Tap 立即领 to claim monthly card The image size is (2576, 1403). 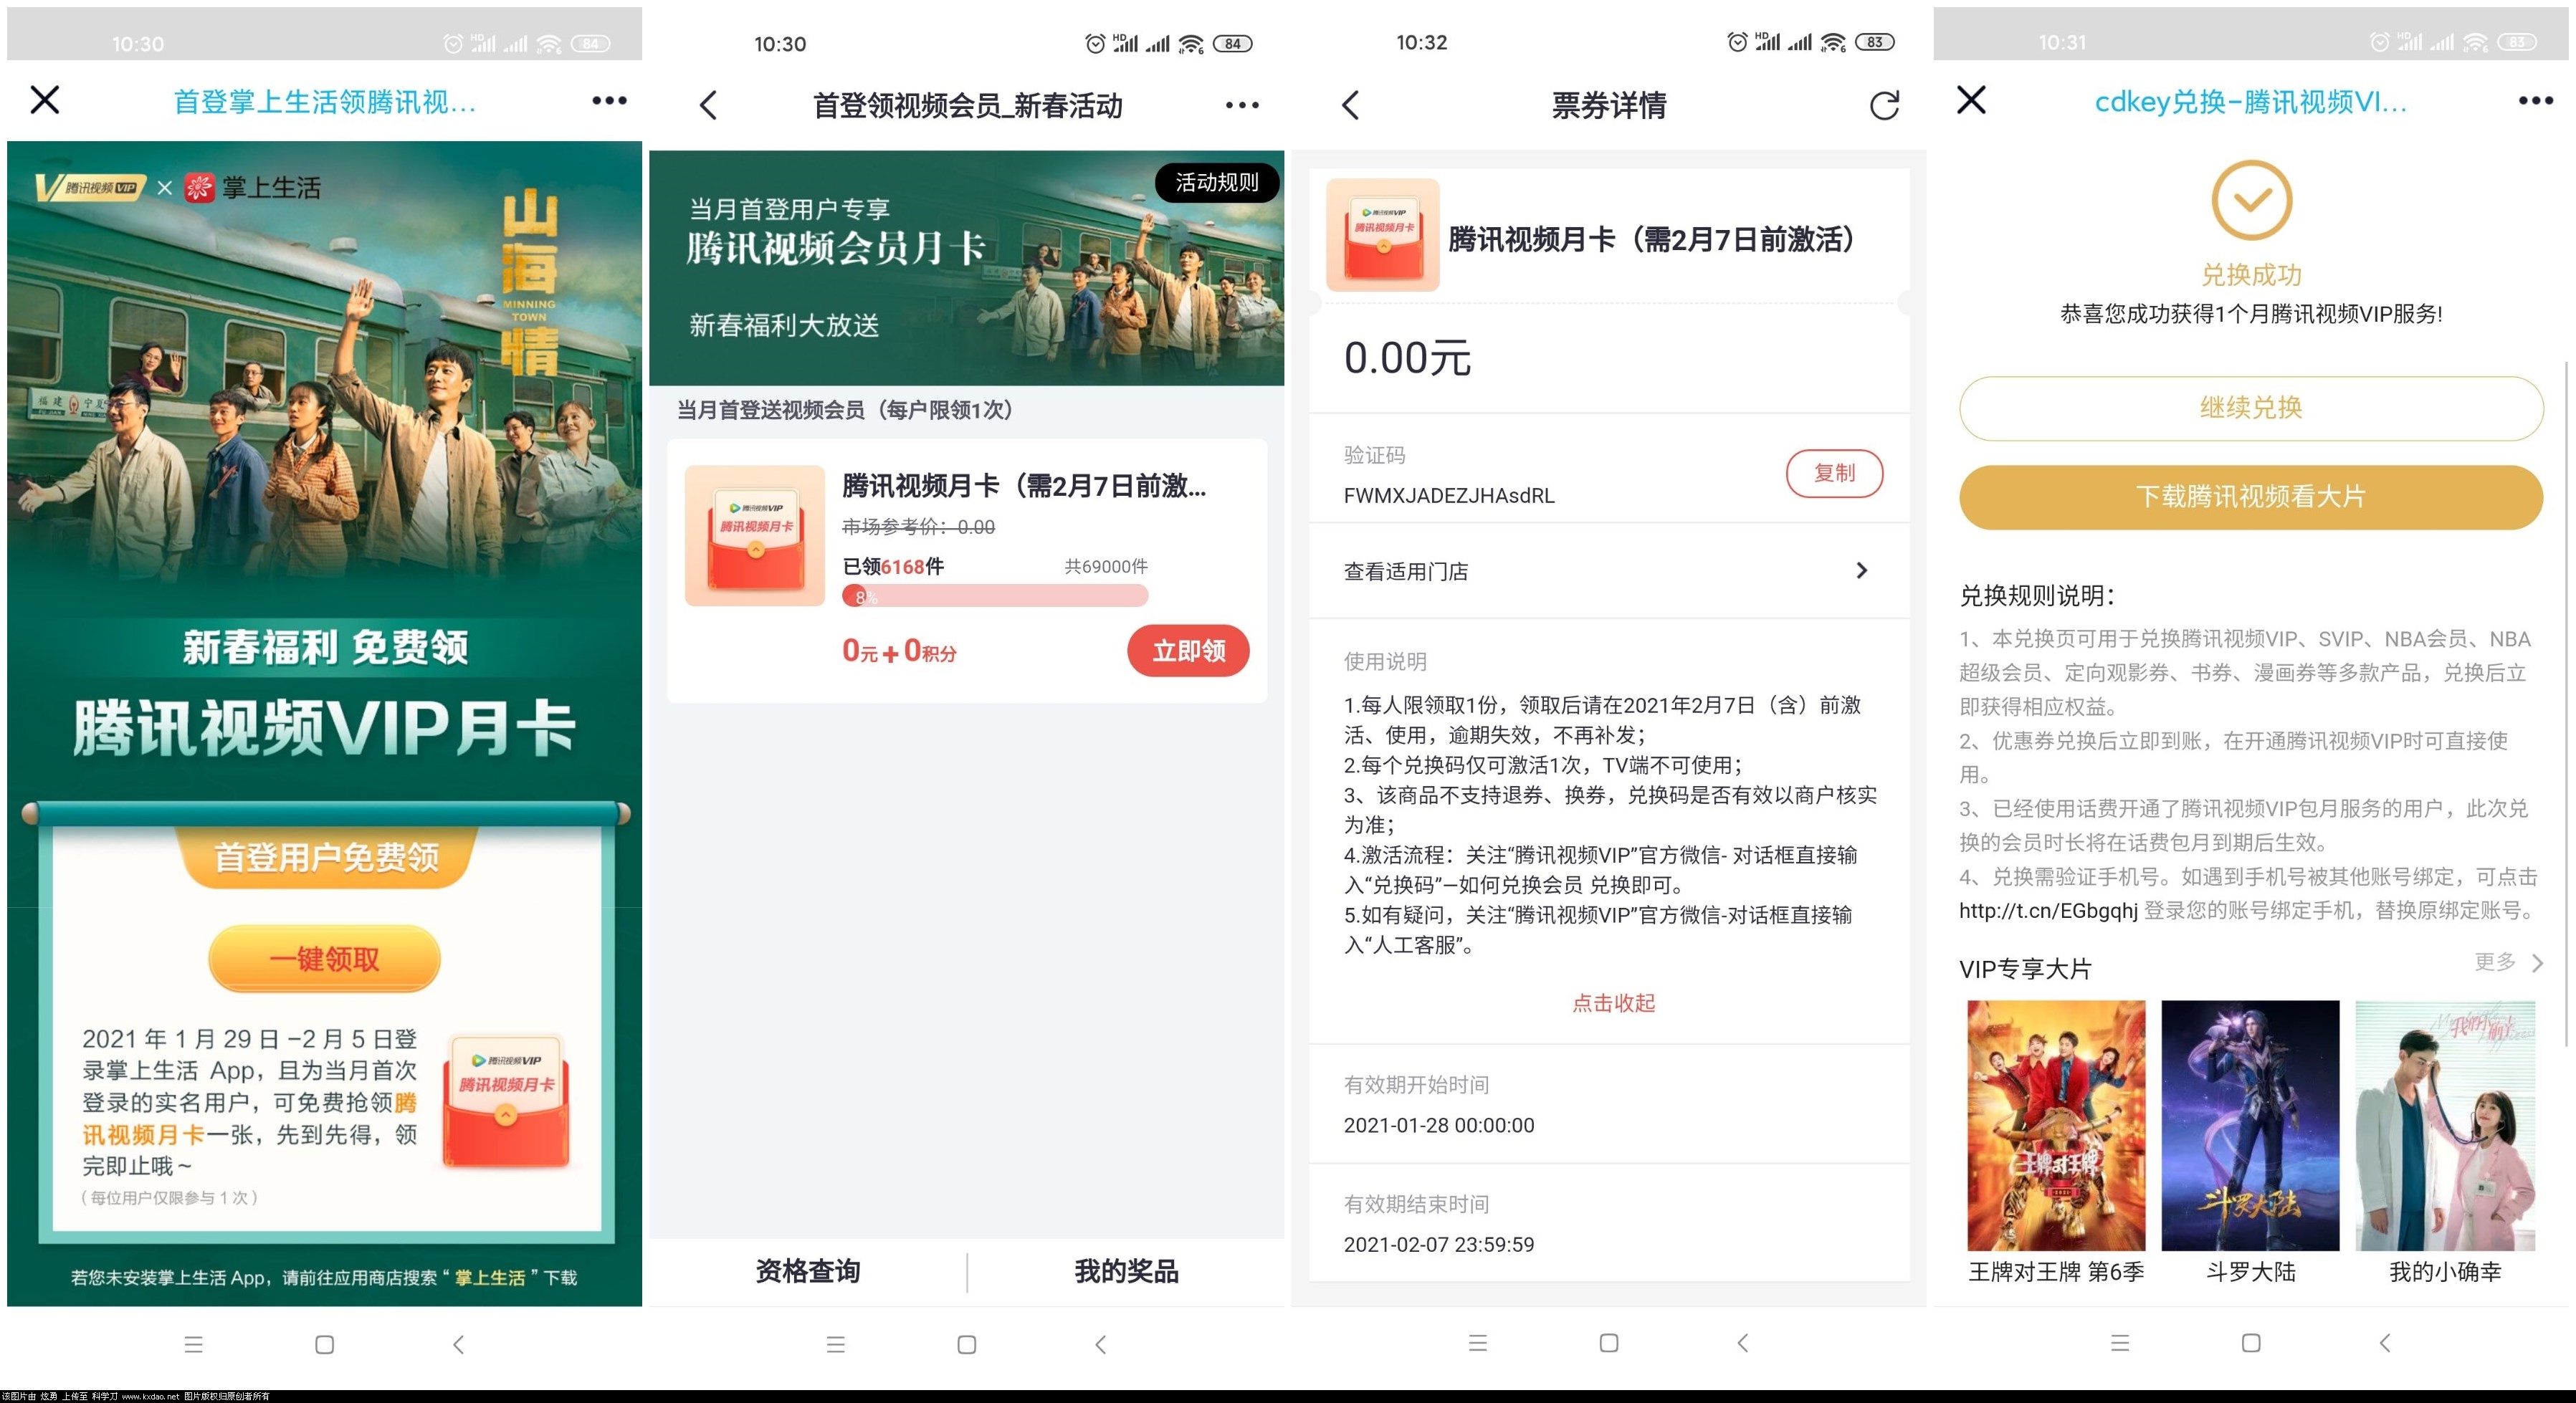click(1188, 651)
